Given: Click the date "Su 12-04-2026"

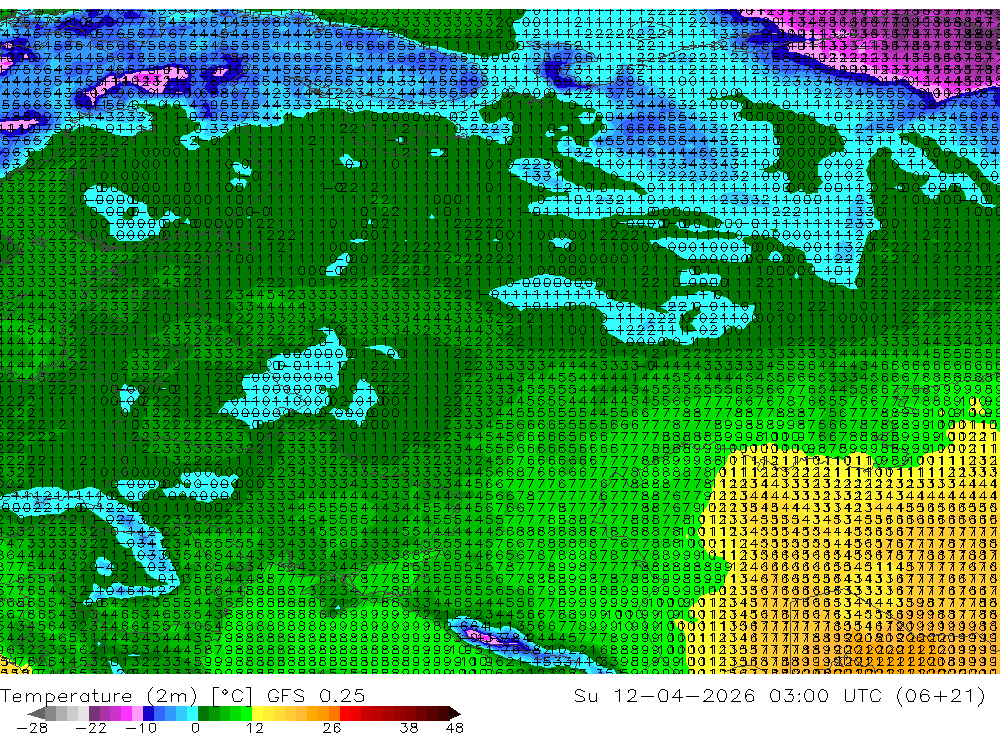Looking at the screenshot, I should pos(664,695).
